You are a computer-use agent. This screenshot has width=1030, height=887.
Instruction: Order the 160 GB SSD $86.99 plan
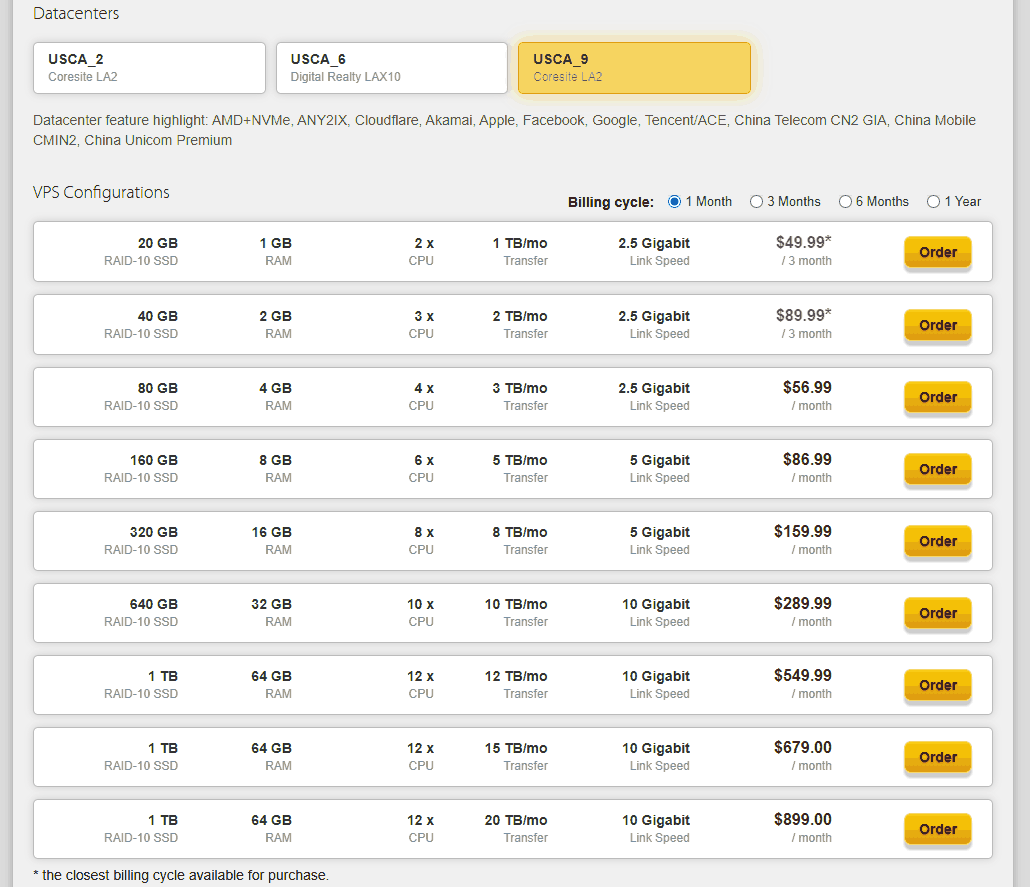click(x=937, y=469)
